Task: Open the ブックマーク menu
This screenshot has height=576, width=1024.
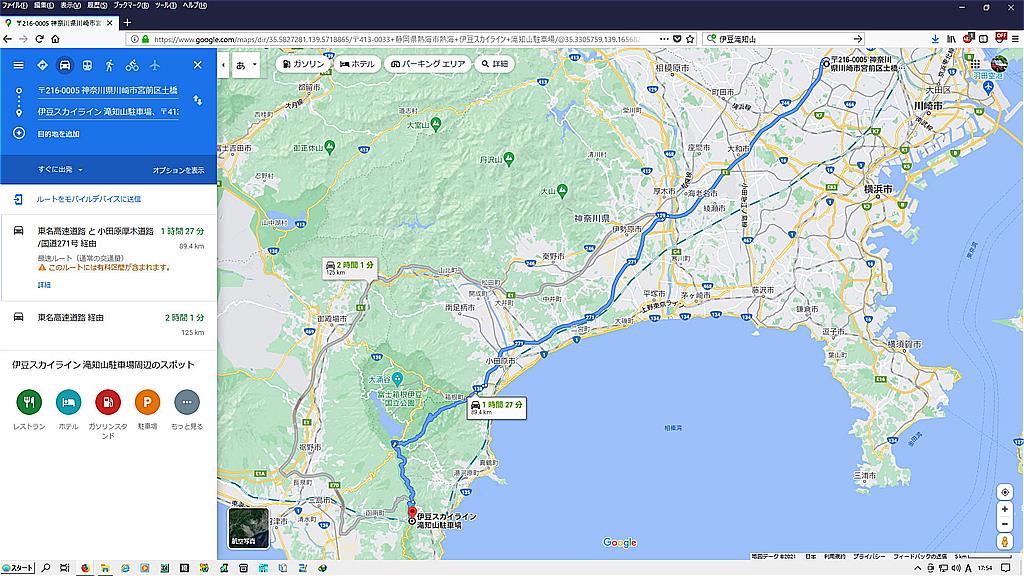Action: tap(132, 5)
